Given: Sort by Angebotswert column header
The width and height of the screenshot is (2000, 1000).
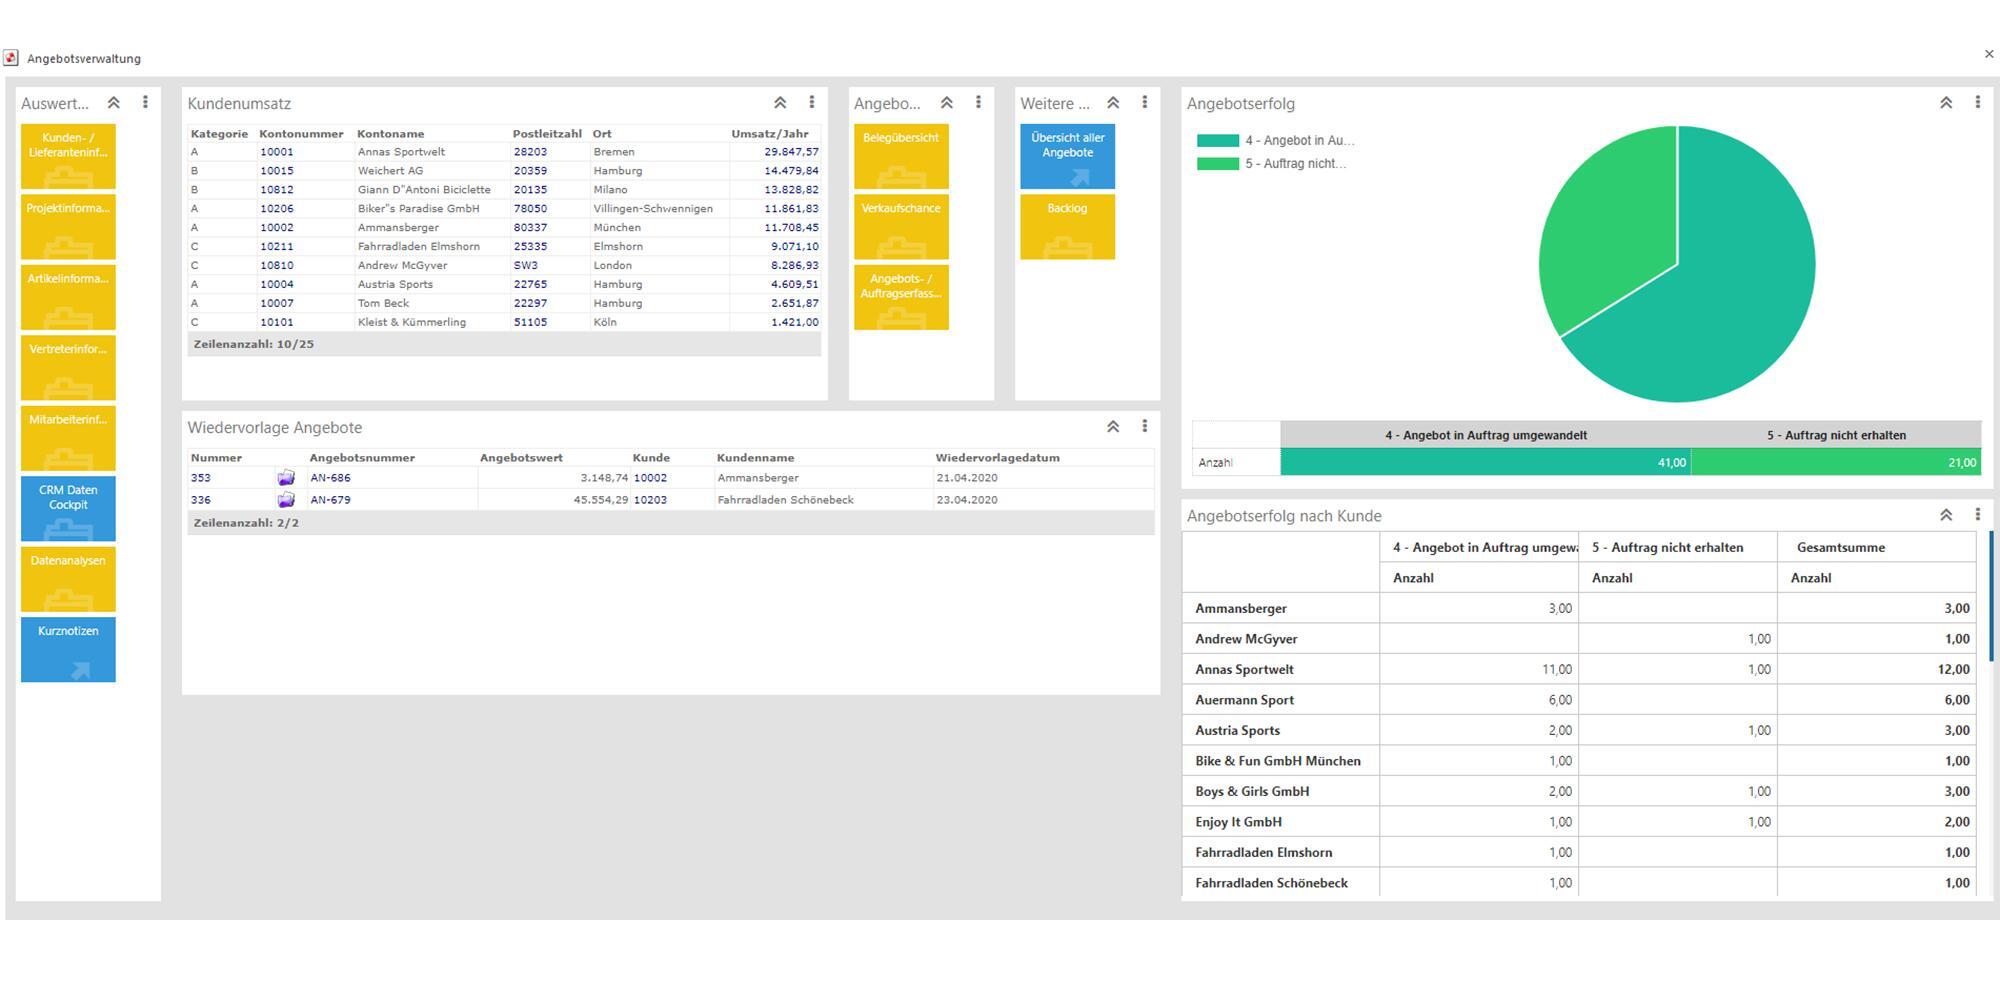Looking at the screenshot, I should 520,458.
